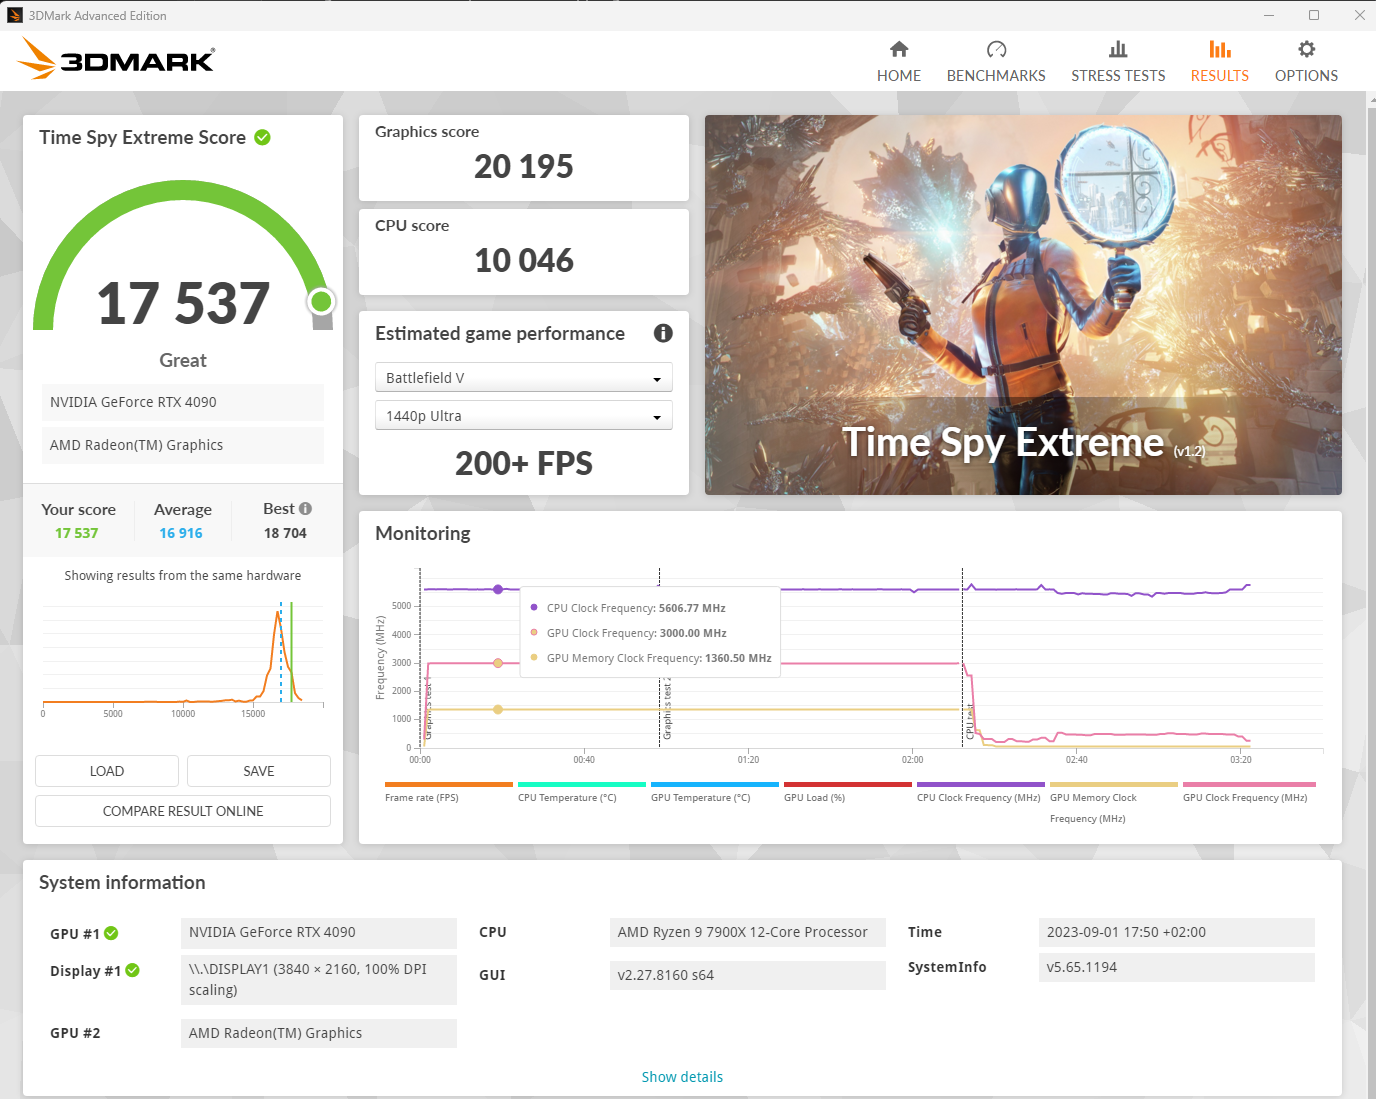Click the Benchmarks gauge icon
Screen dimensions: 1376x1099
pos(996,49)
